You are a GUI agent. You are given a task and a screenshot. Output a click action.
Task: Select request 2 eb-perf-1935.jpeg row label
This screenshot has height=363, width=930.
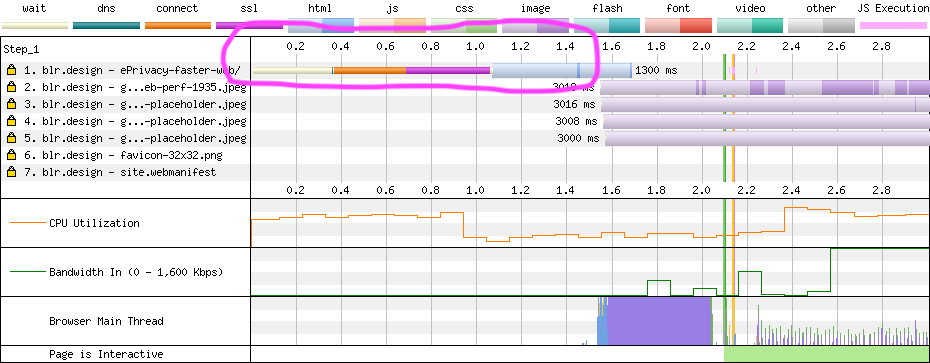point(135,88)
